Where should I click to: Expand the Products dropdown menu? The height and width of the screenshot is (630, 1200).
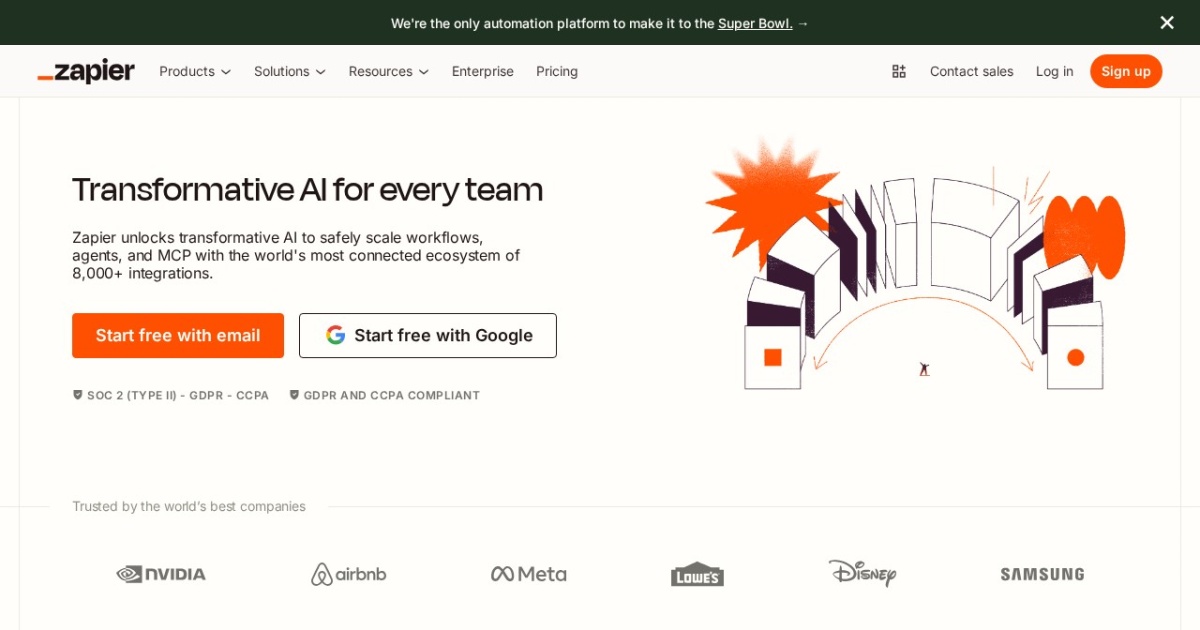click(x=194, y=71)
